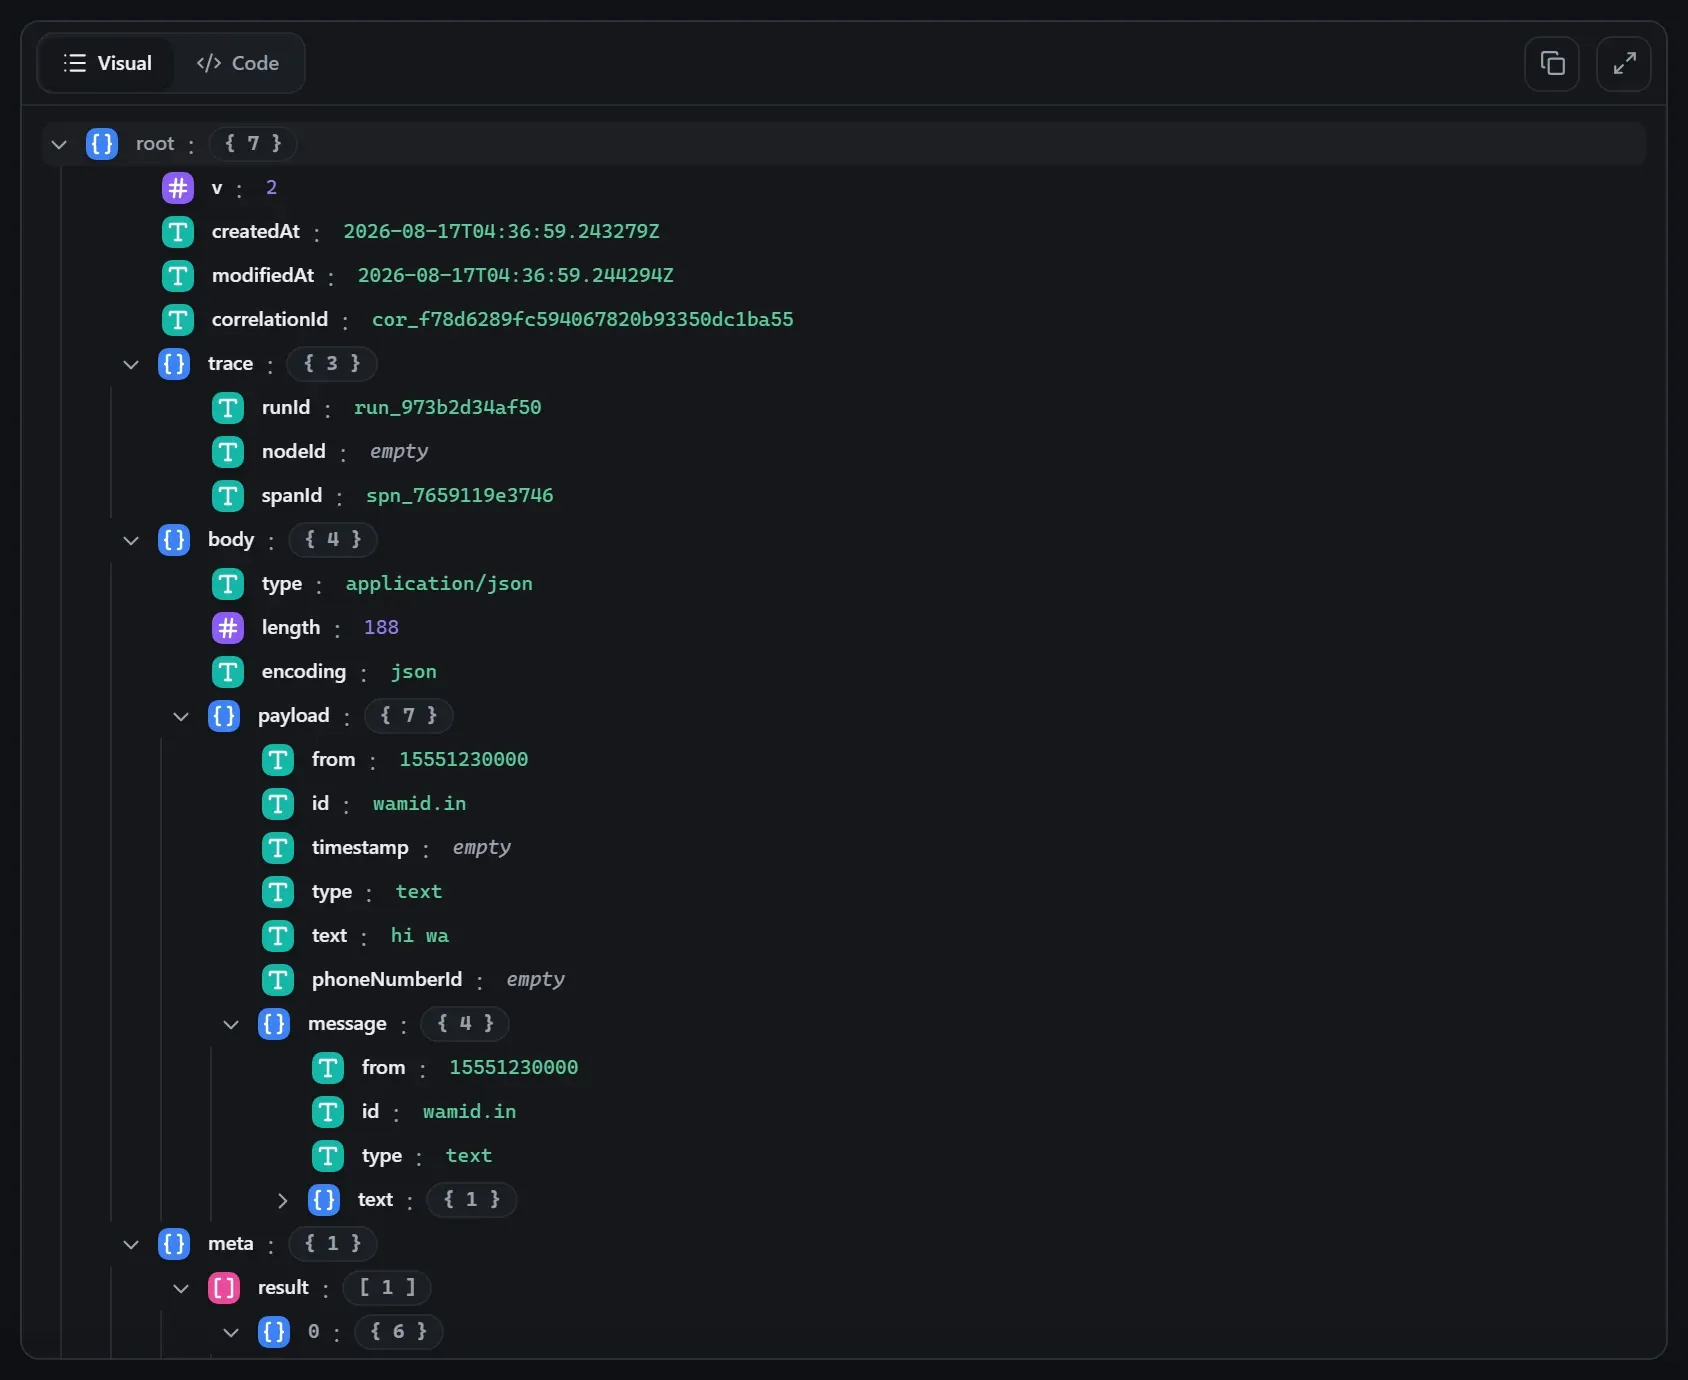Screen dimensions: 1688x1380
Task: Click the result [ 1 ] count badge
Action: coord(387,1288)
